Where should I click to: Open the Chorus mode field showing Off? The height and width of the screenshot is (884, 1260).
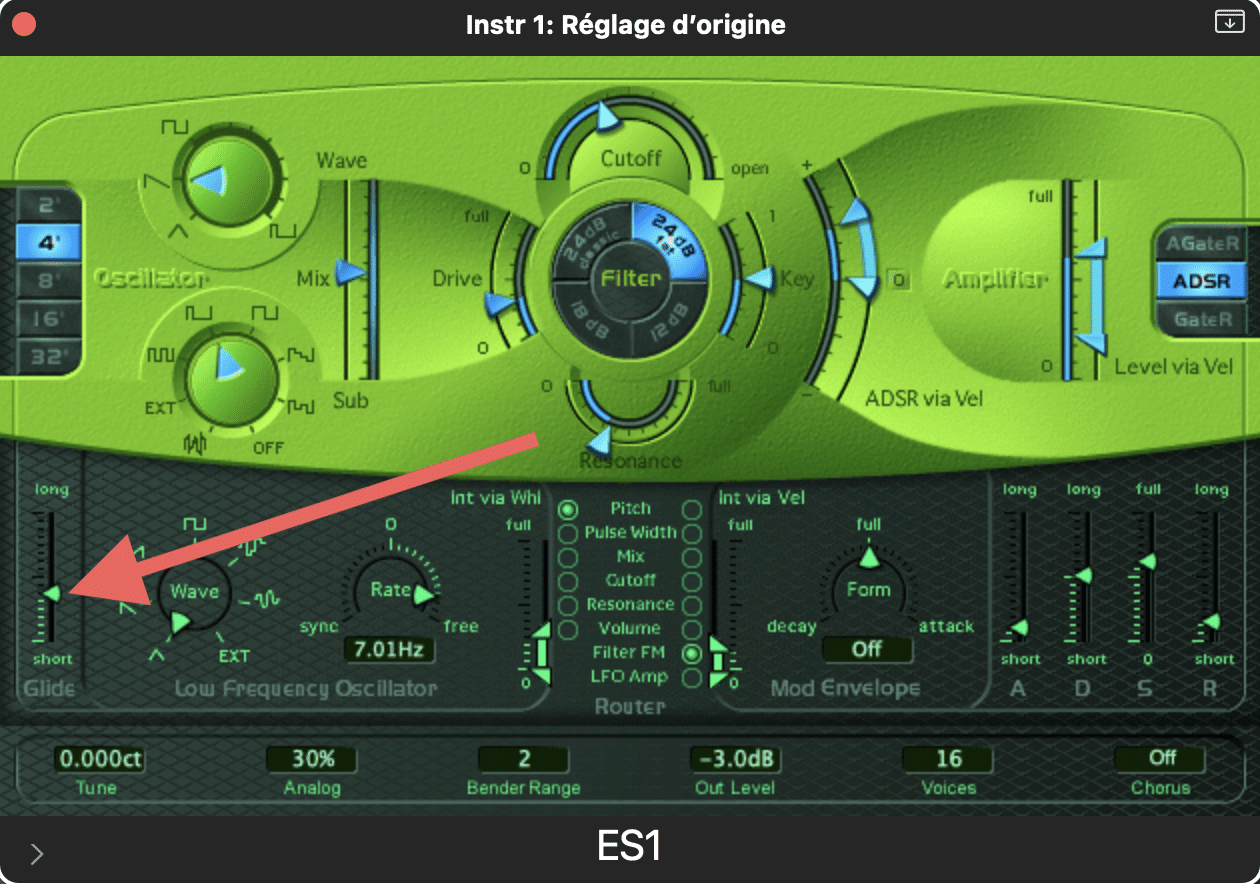pyautogui.click(x=1160, y=759)
